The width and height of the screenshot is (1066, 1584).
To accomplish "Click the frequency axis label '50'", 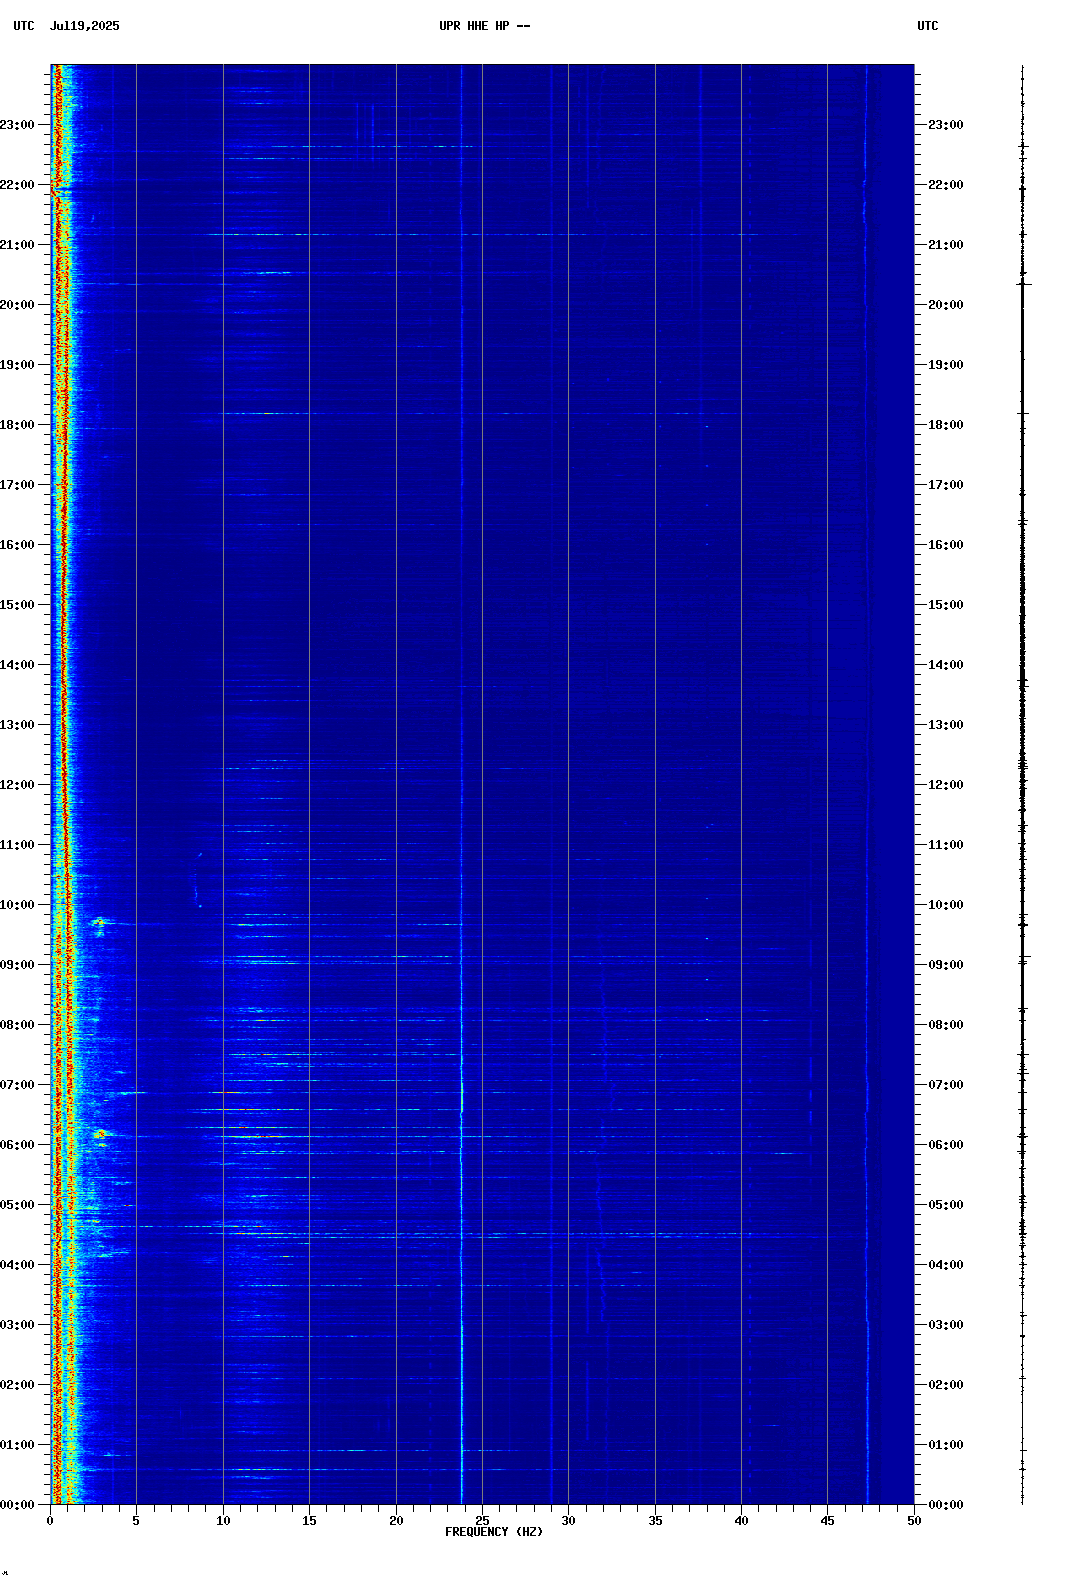I will [914, 1521].
